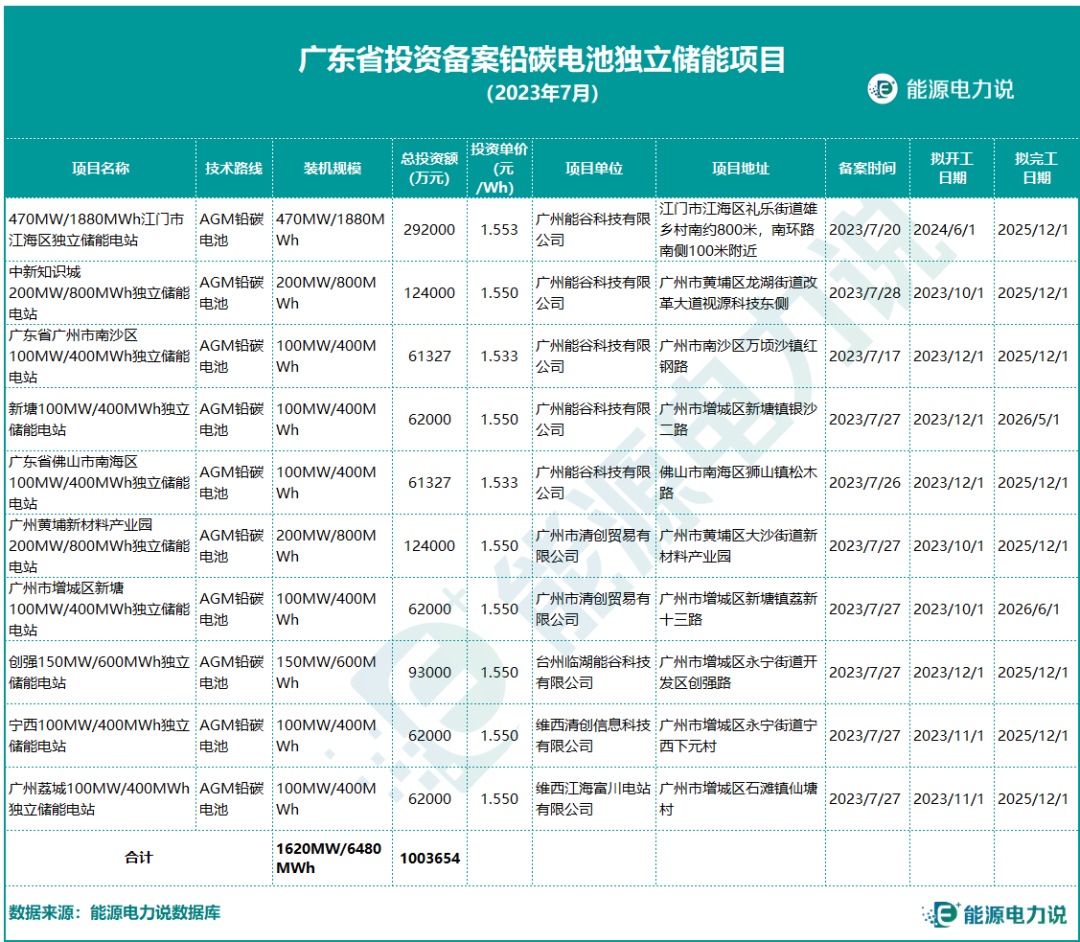Select the 总投资额(万元) column header
Viewport: 1080px width, 942px height.
430,169
